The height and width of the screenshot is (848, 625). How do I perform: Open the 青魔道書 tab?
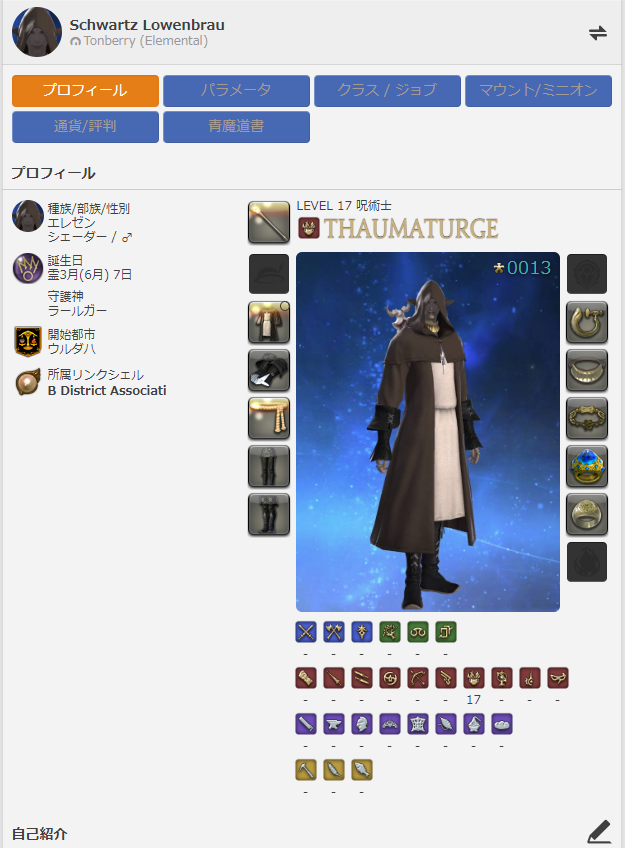[236, 127]
